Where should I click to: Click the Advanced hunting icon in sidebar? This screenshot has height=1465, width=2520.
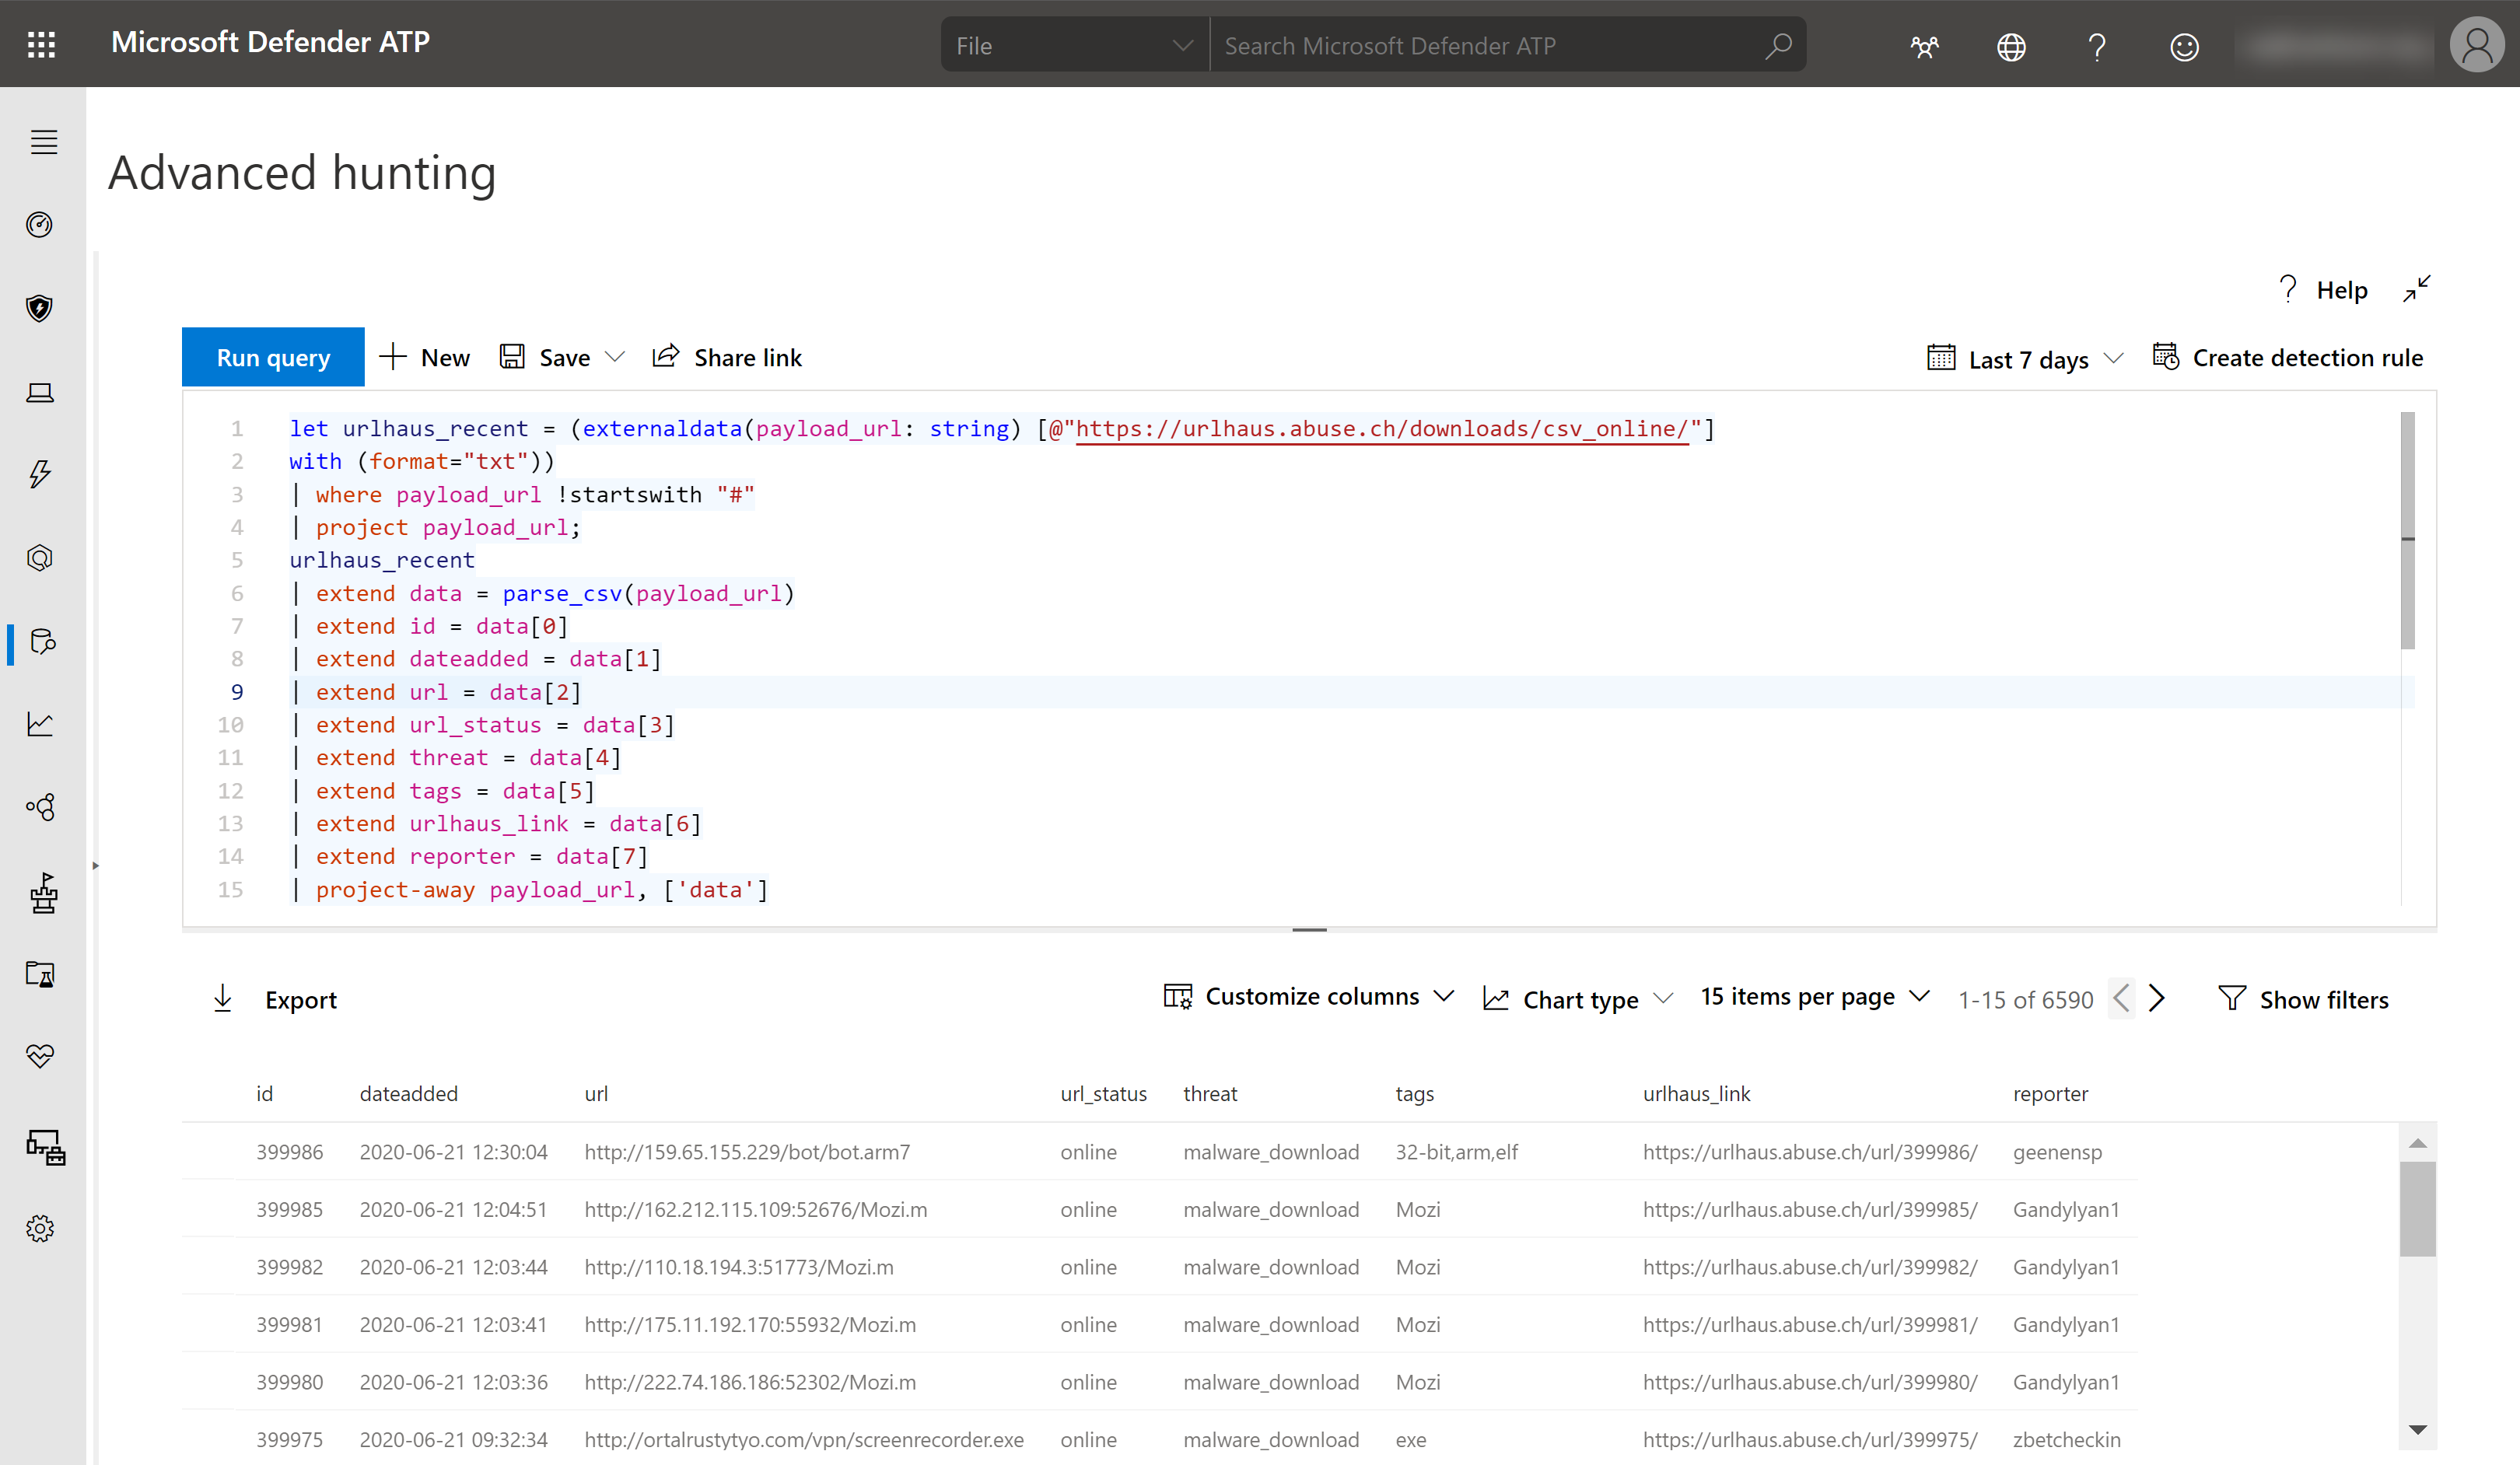tap(42, 643)
